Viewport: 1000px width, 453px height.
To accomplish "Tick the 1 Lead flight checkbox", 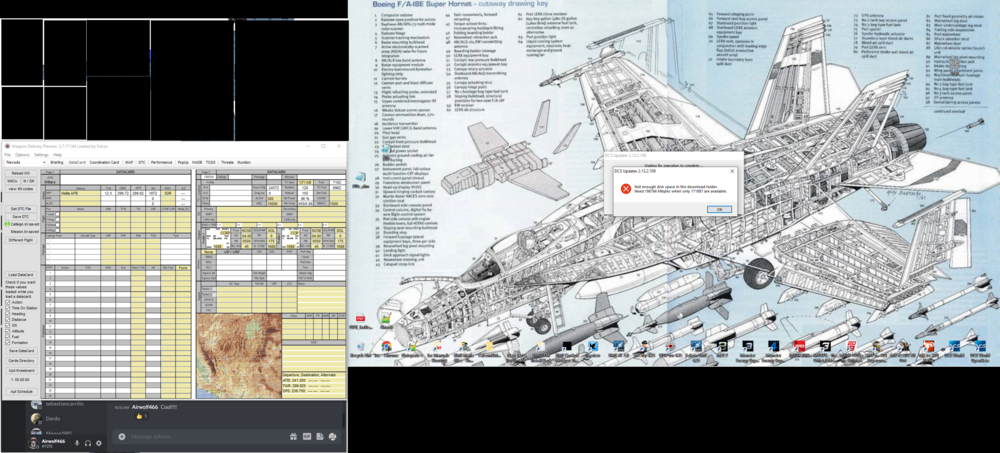I will tap(58, 214).
